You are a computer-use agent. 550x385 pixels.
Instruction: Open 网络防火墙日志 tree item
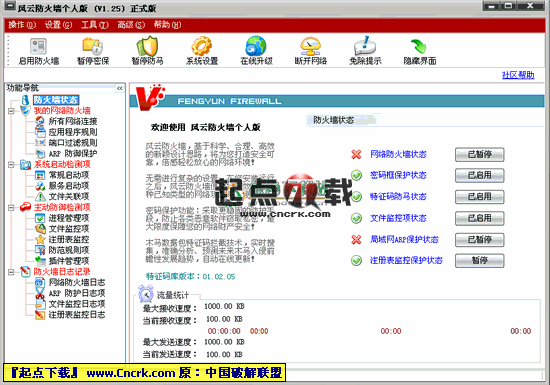(77, 282)
